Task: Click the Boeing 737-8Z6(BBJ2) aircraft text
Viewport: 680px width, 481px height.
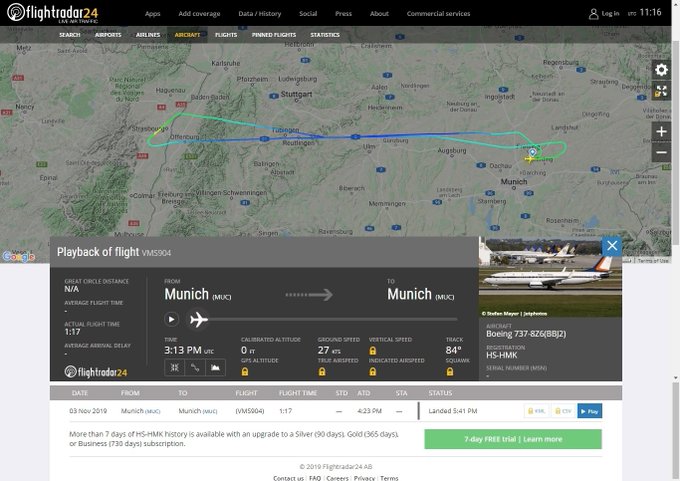Action: point(526,334)
